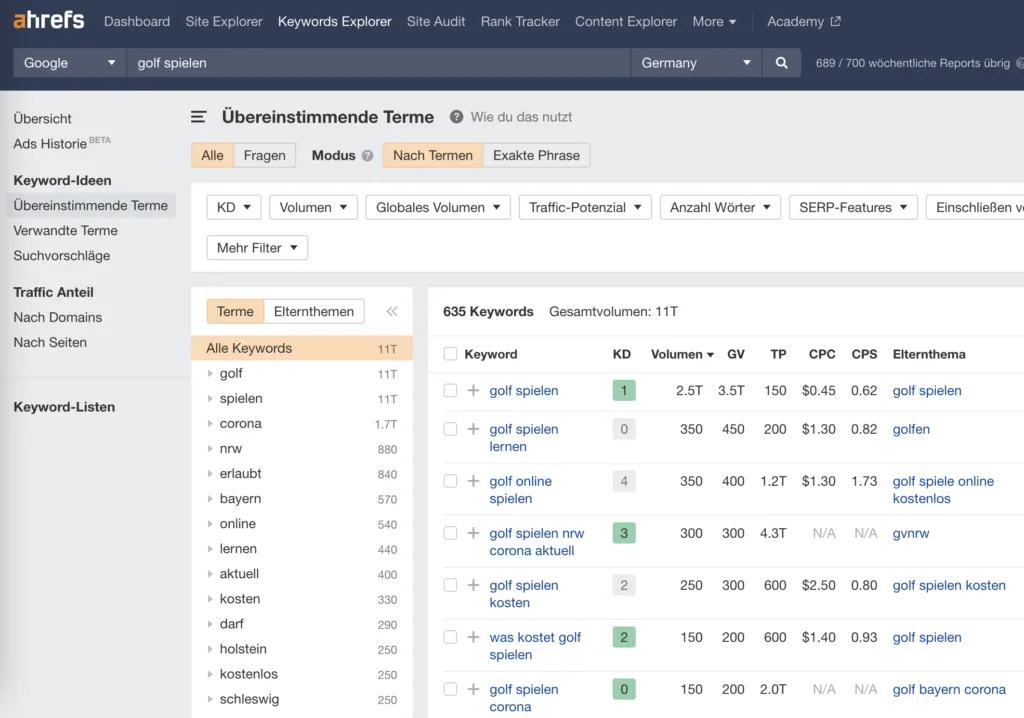Sort table by Volumen column header
The width and height of the screenshot is (1024, 718).
tap(682, 354)
